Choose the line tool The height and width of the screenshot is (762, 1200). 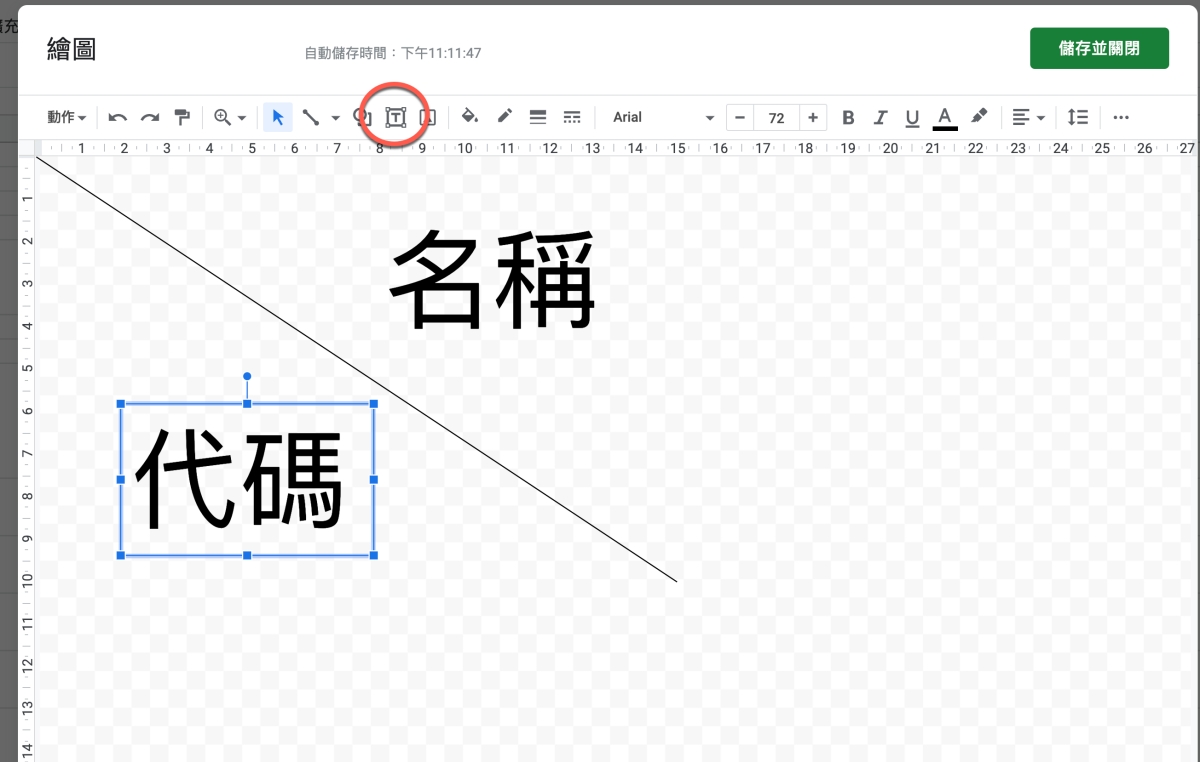coord(311,118)
